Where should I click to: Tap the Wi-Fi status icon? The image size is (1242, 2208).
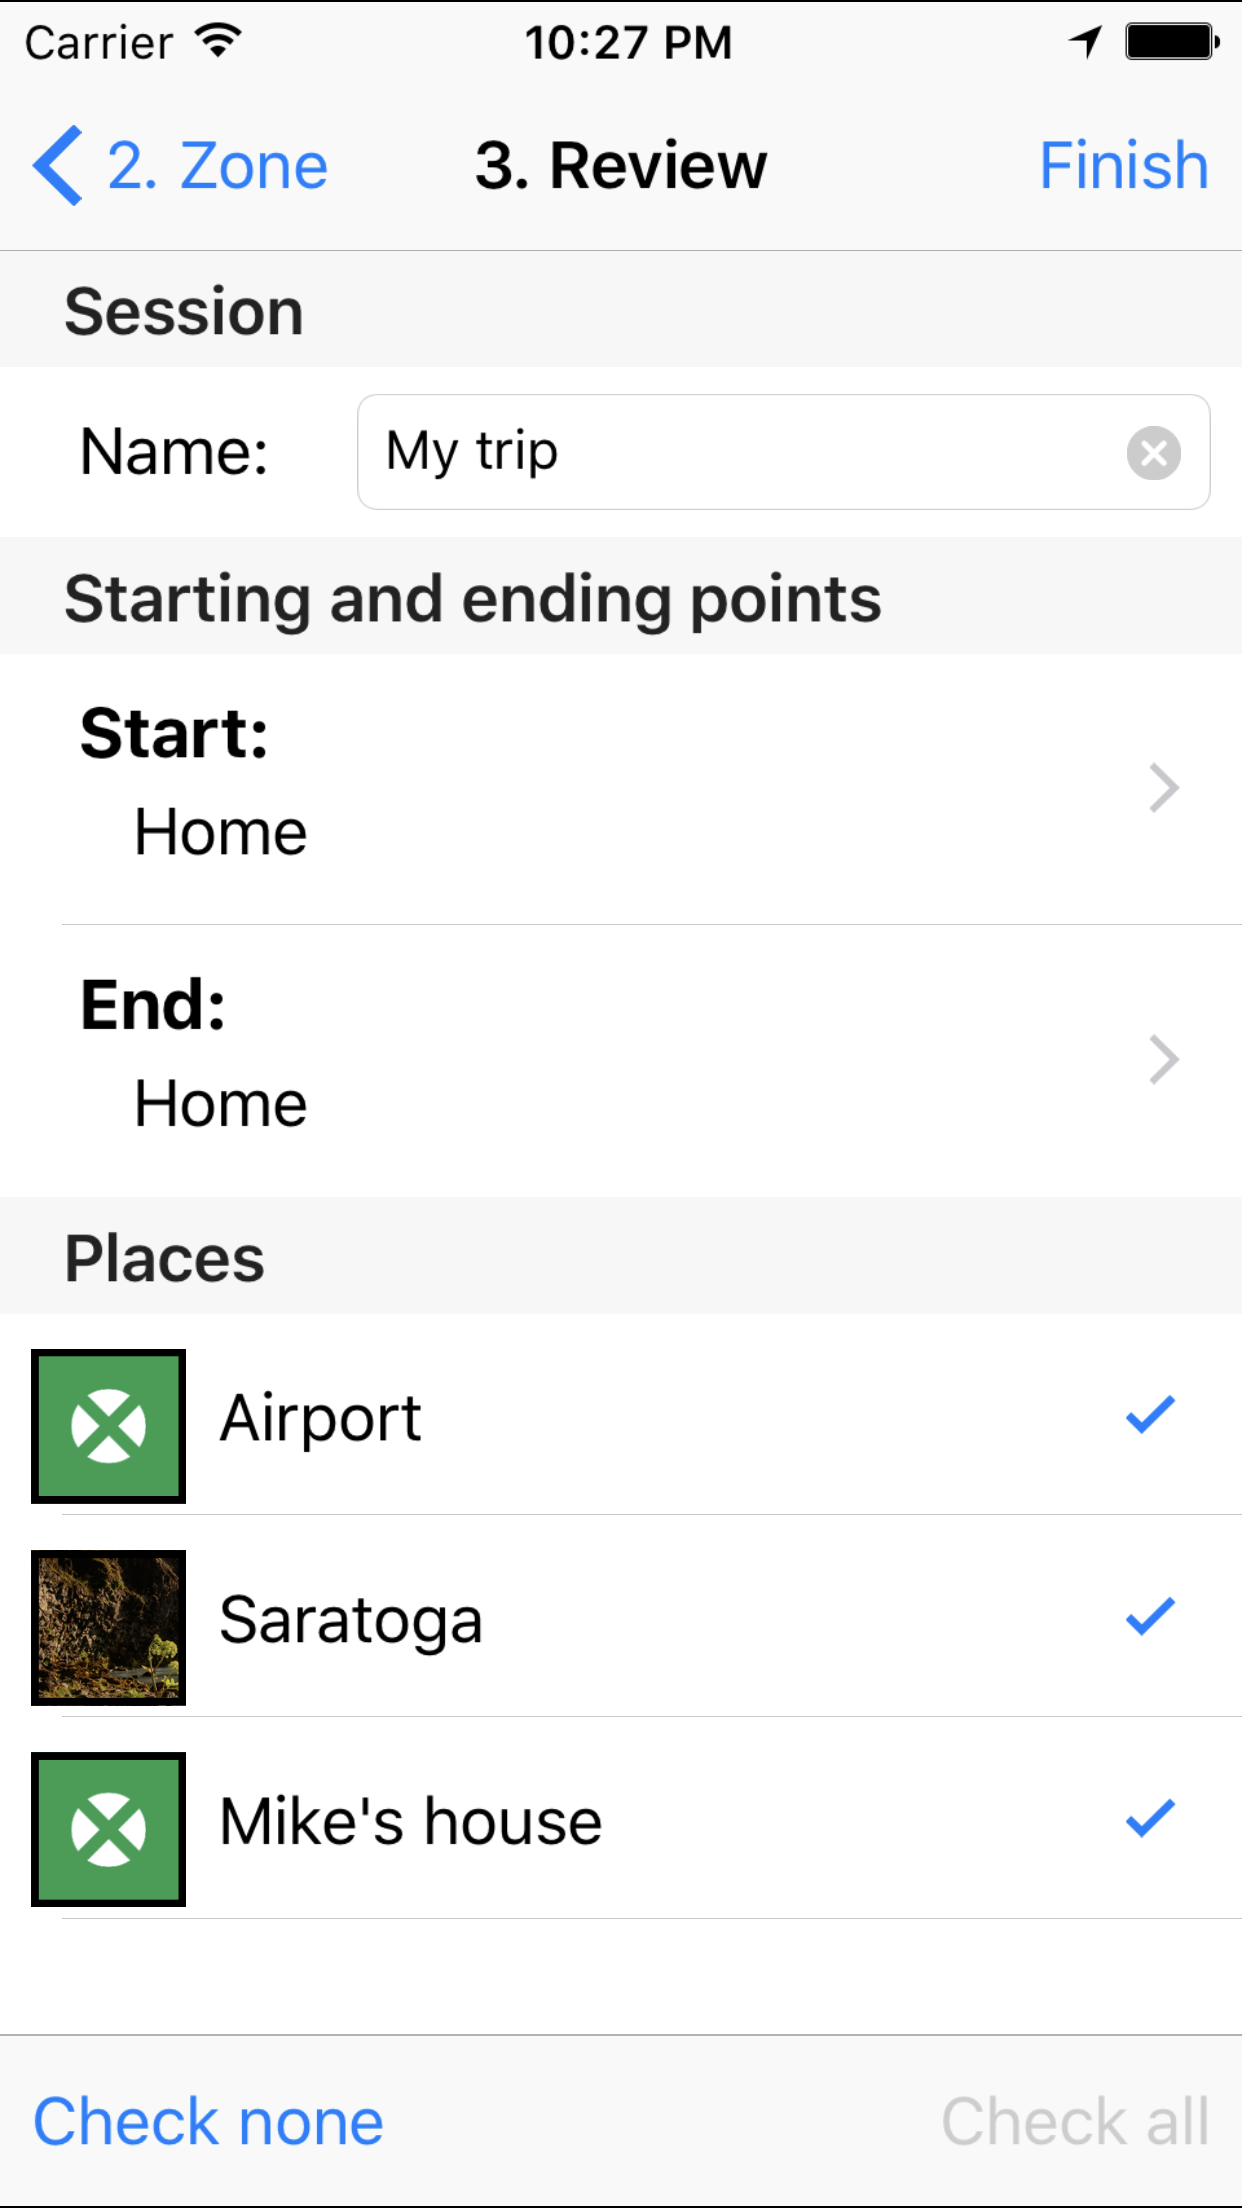pos(217,41)
